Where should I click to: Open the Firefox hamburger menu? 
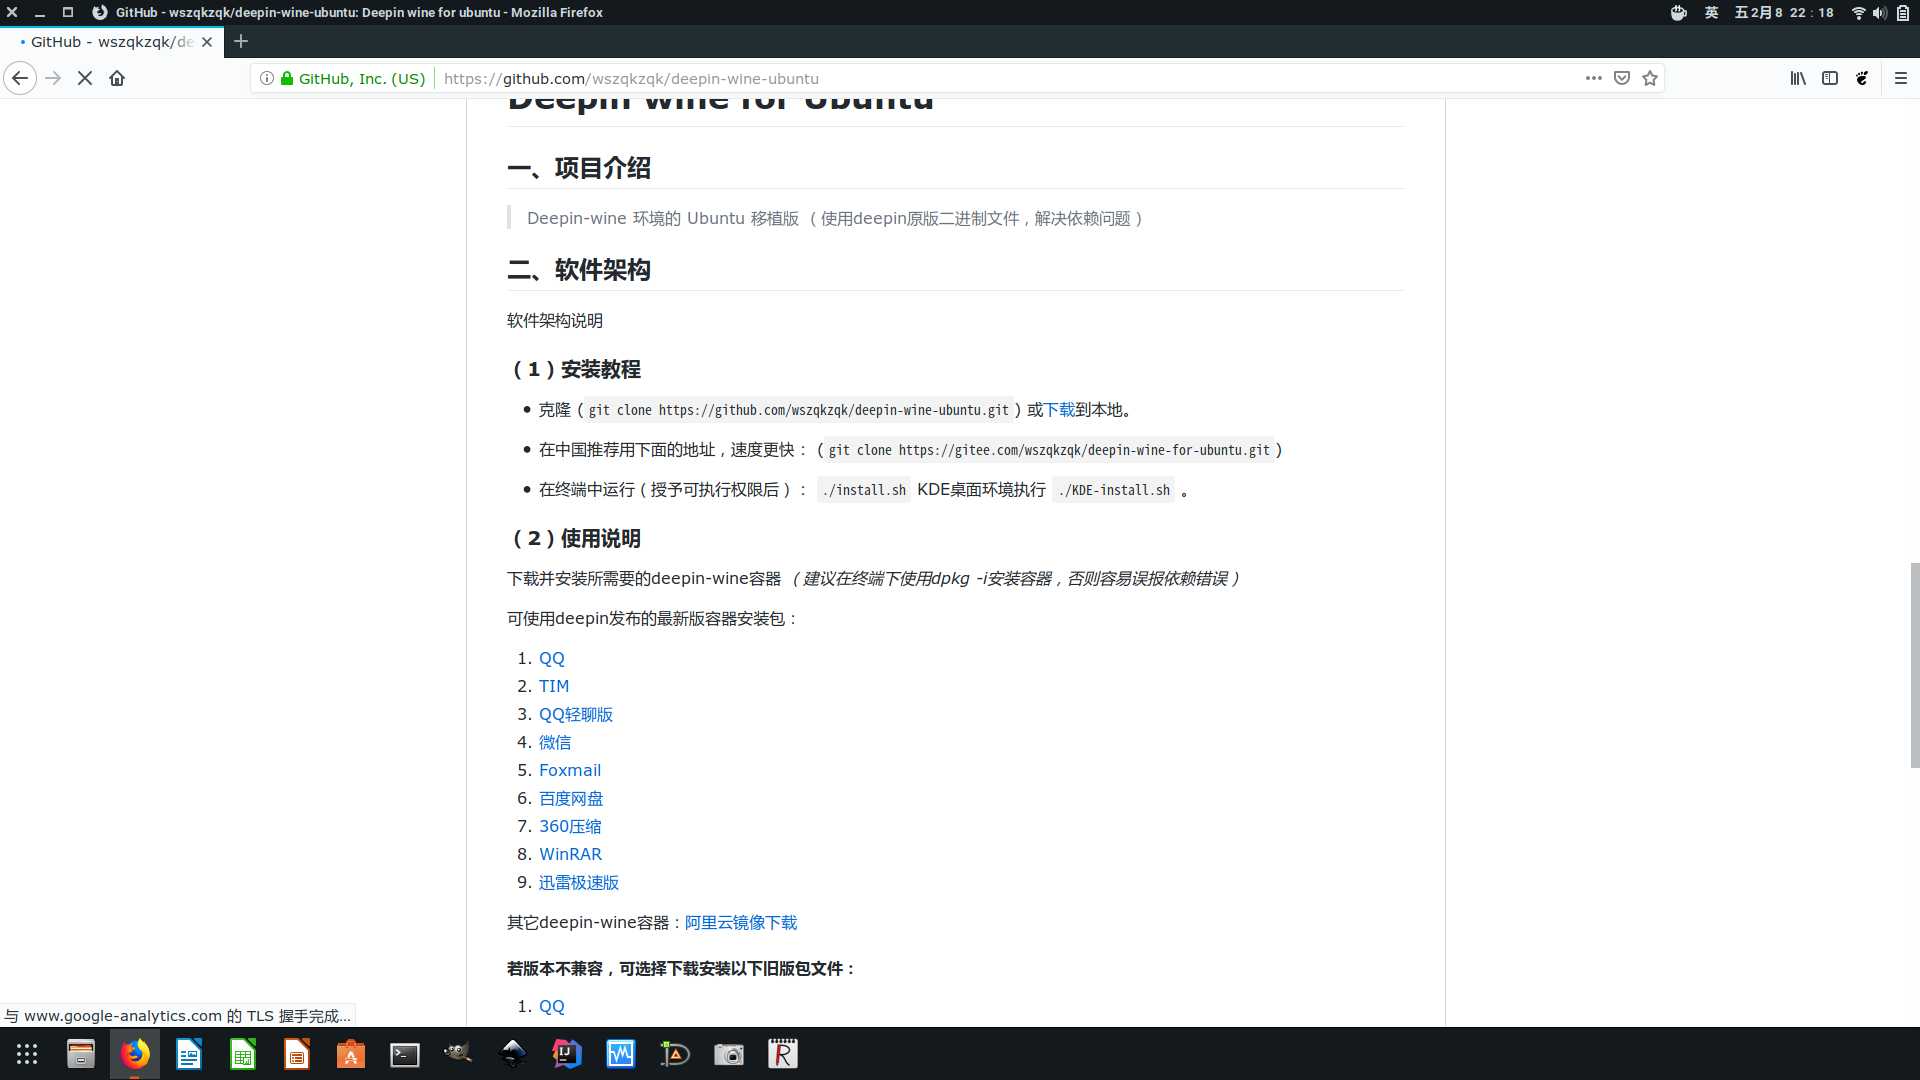point(1901,78)
